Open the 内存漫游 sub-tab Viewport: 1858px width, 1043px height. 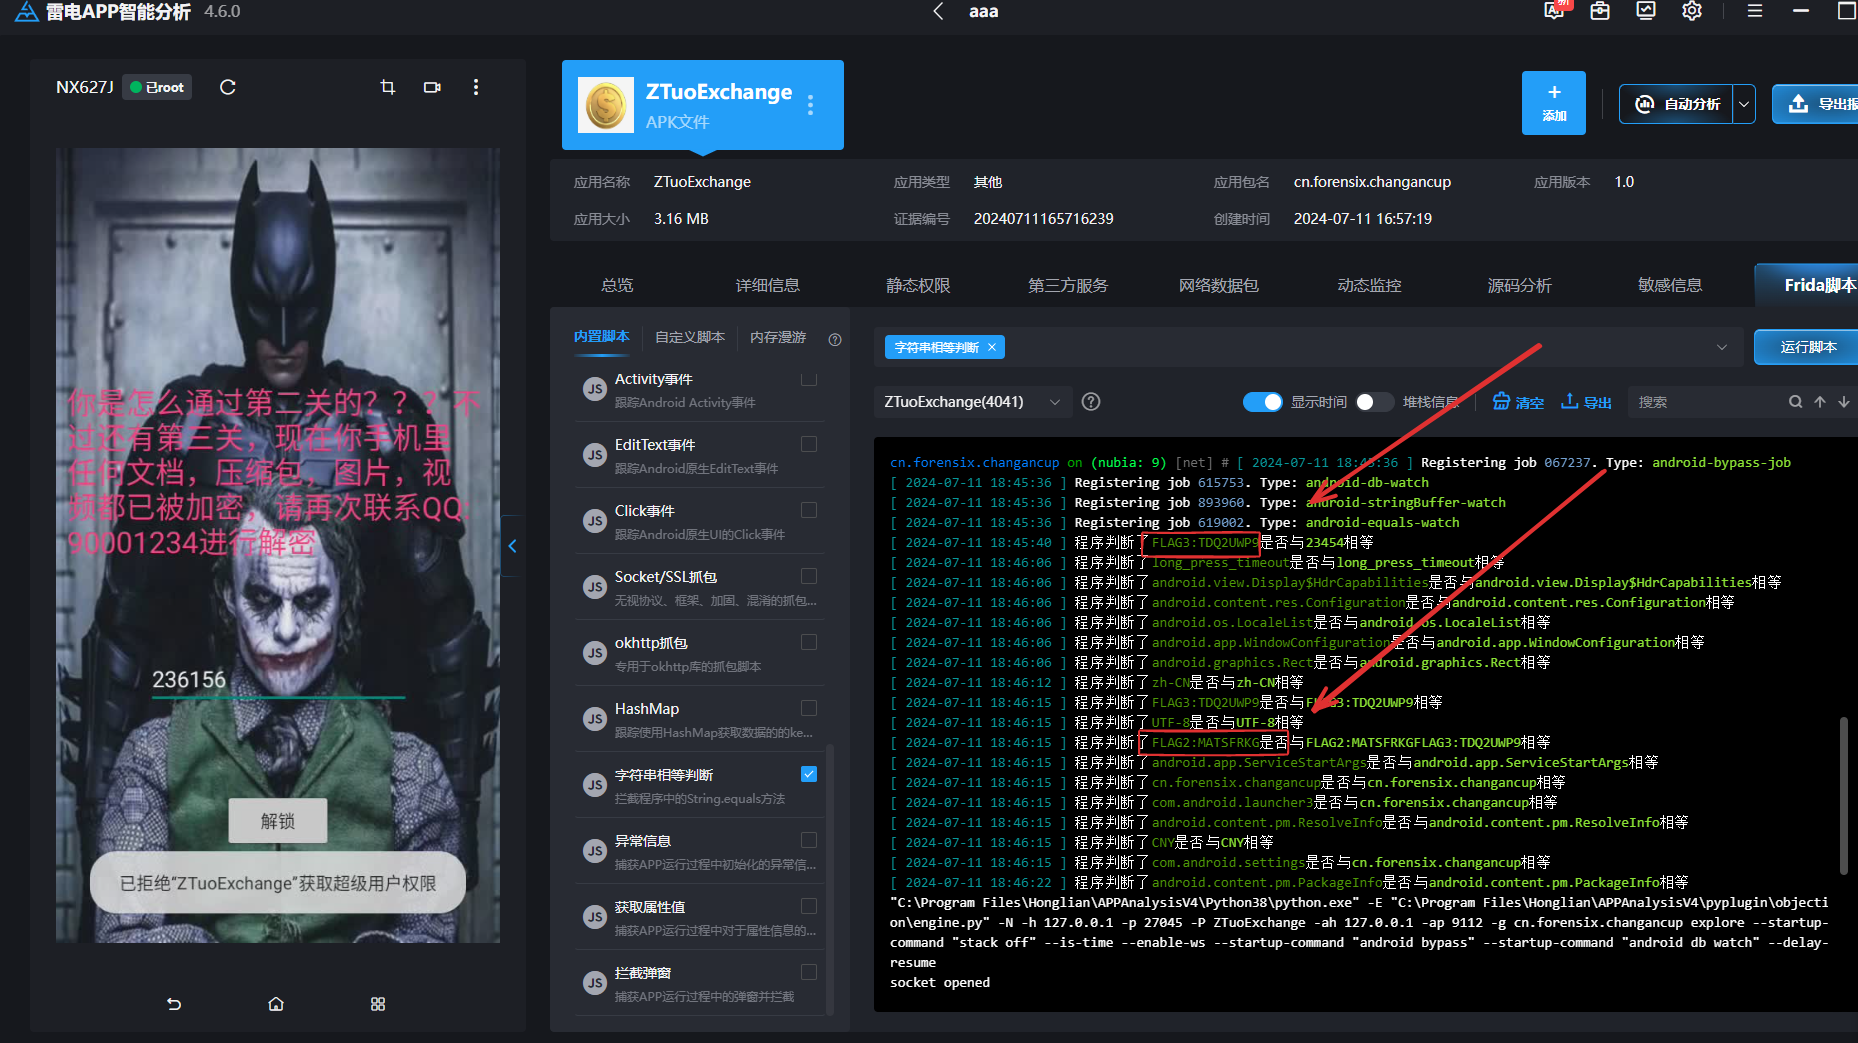(778, 337)
